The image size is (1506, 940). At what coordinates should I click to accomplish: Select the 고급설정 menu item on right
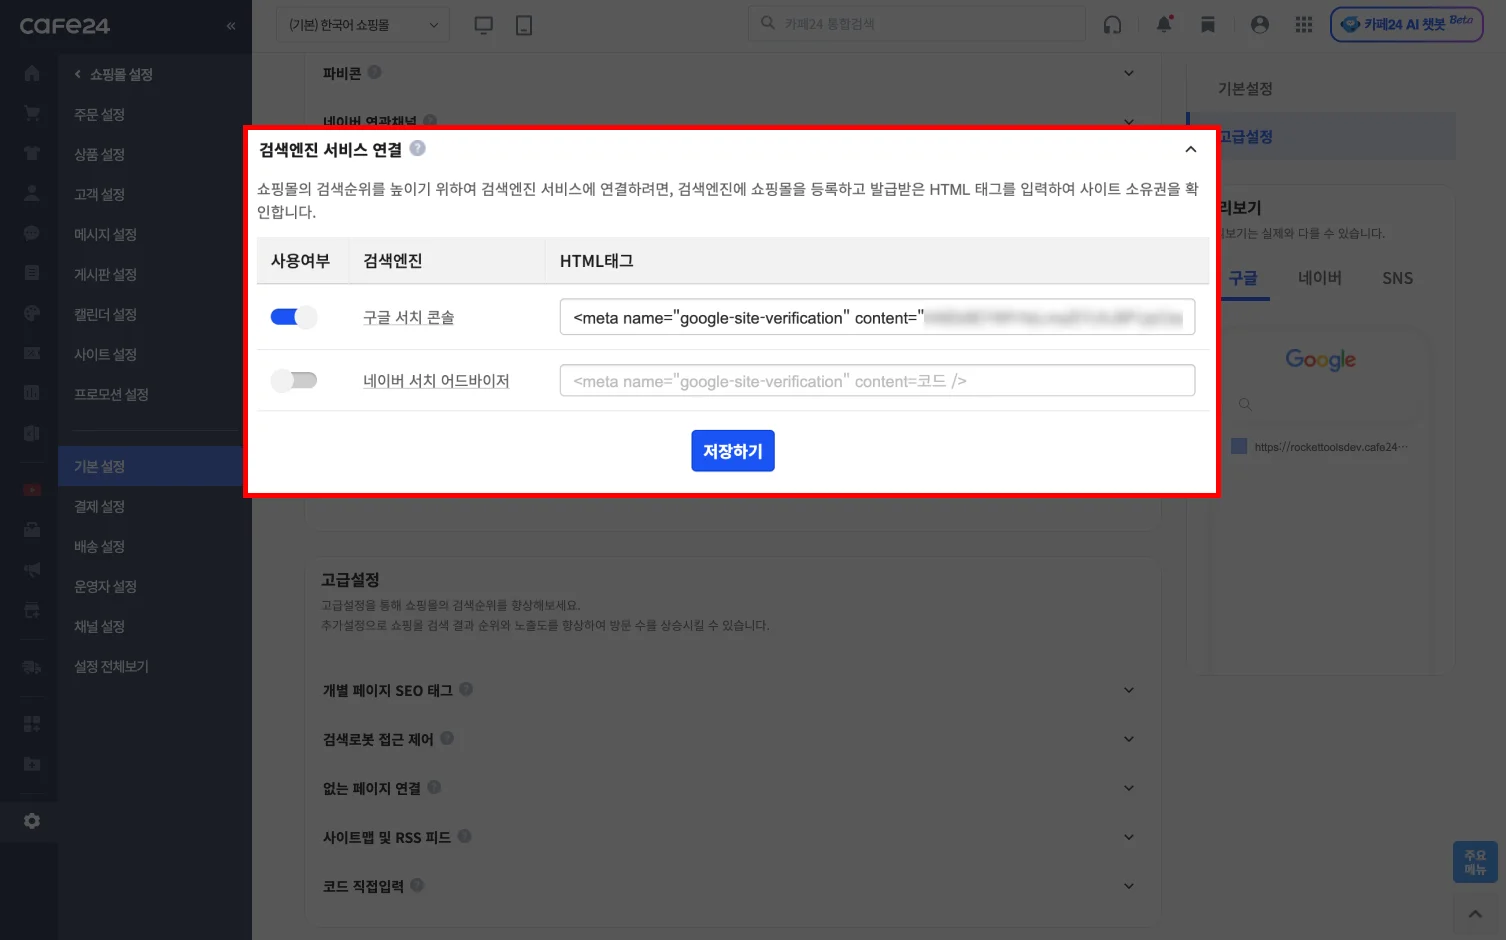1245,136
